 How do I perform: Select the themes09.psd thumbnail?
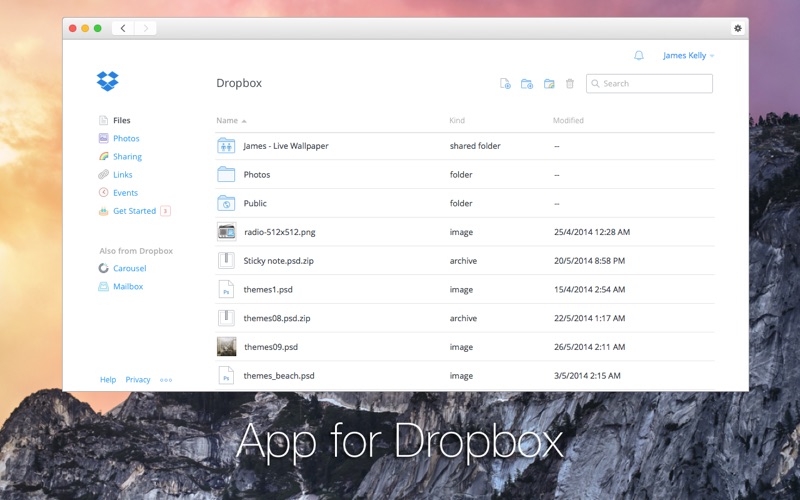(x=226, y=347)
